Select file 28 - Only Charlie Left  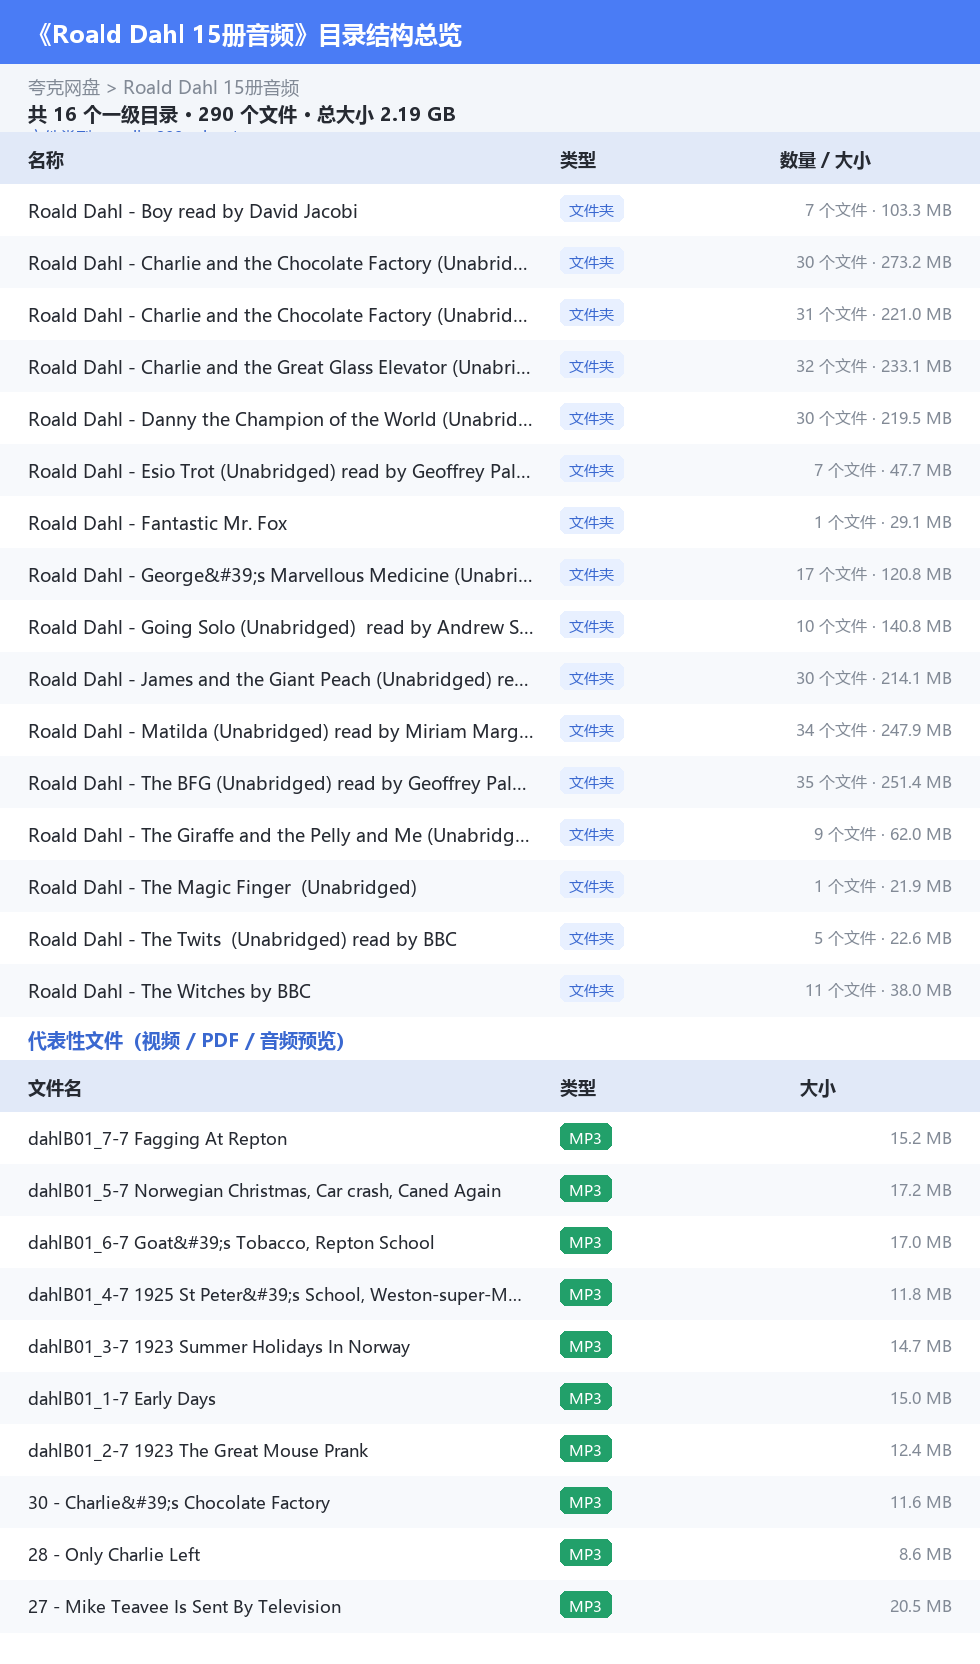[114, 1555]
